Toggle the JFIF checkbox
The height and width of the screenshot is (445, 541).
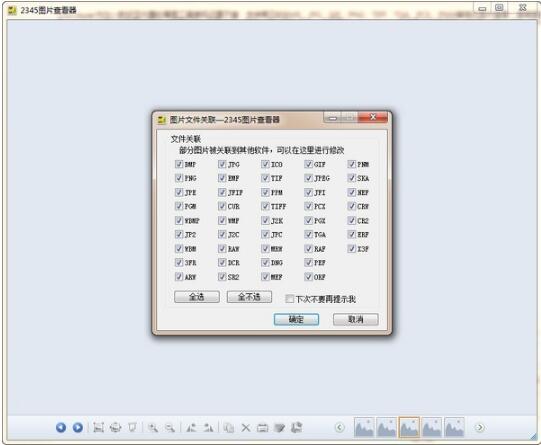(x=222, y=192)
